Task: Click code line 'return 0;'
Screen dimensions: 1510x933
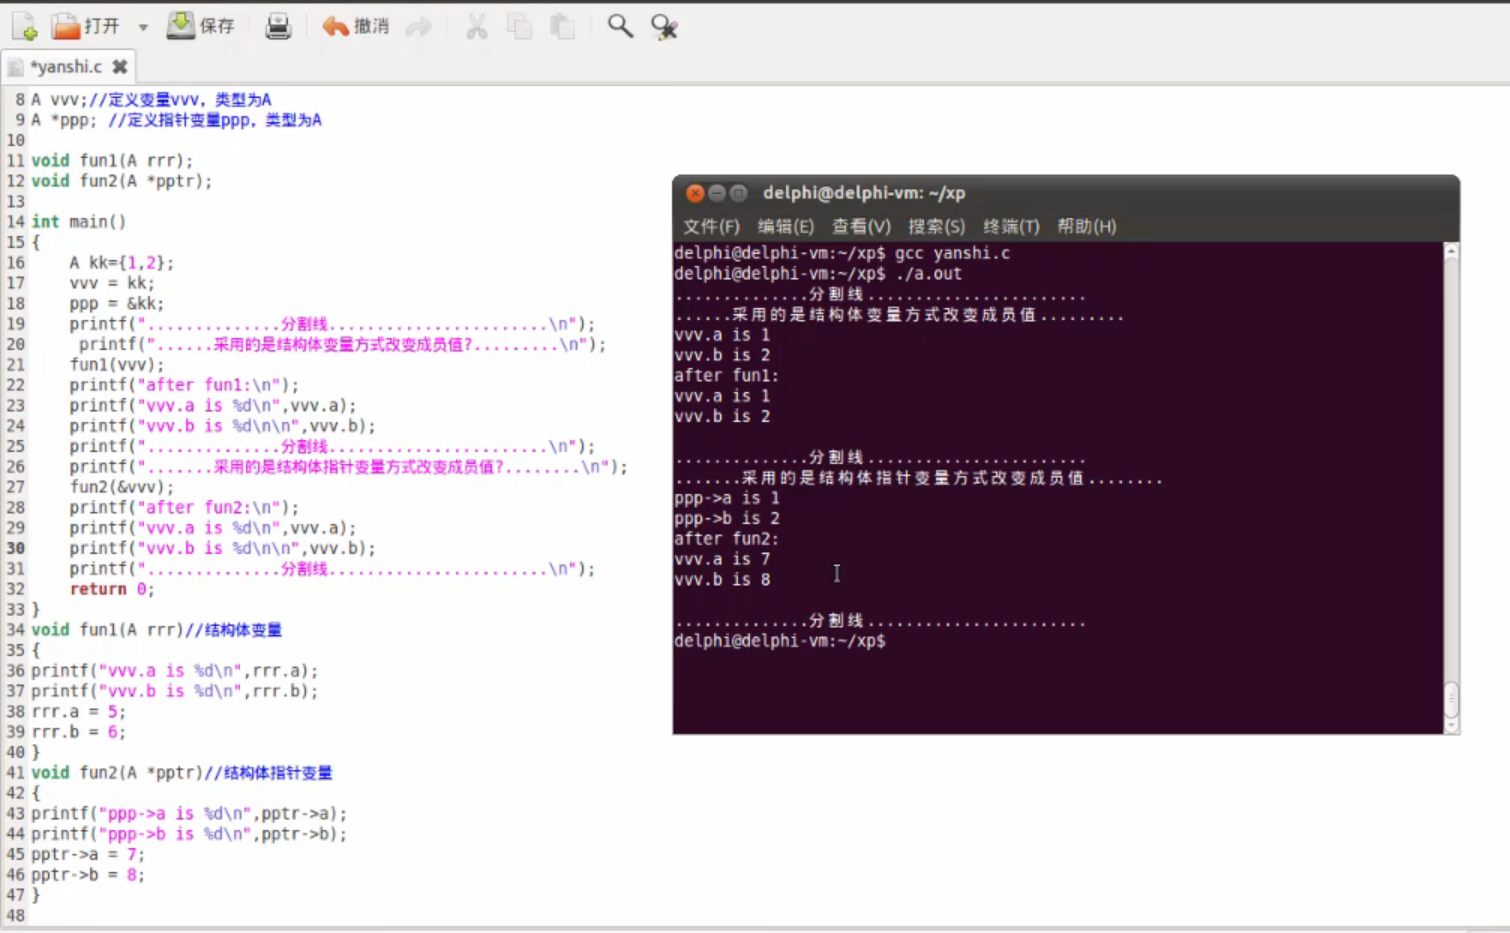Action: (x=112, y=589)
